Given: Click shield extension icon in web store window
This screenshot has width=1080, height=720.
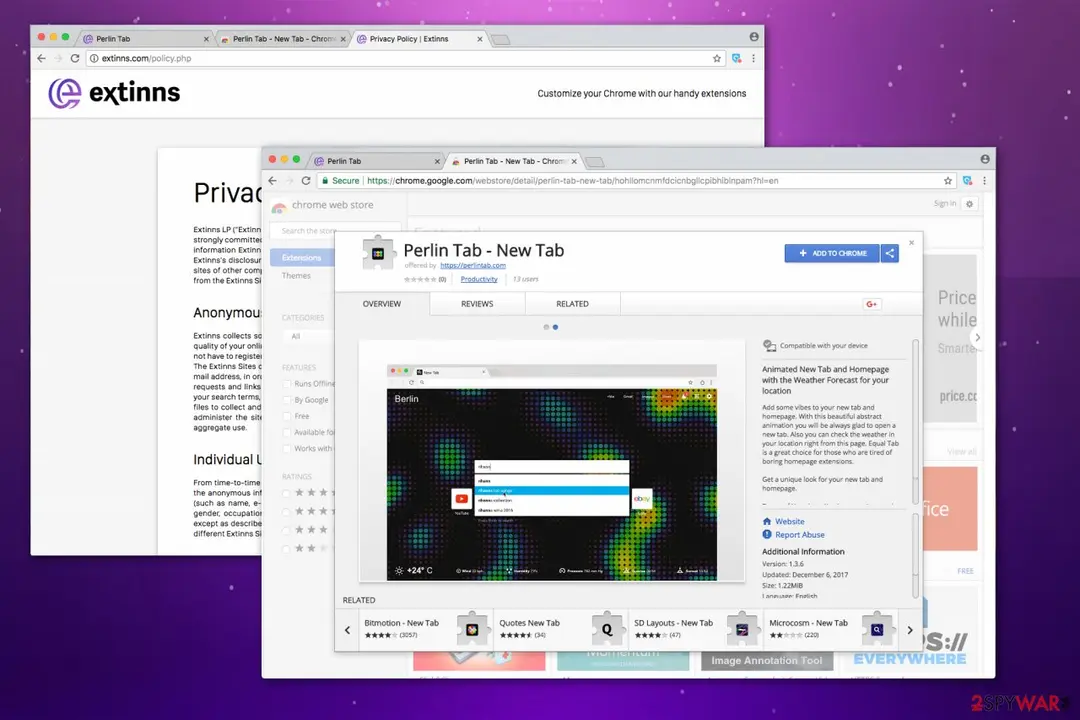Looking at the screenshot, I should coord(967,181).
